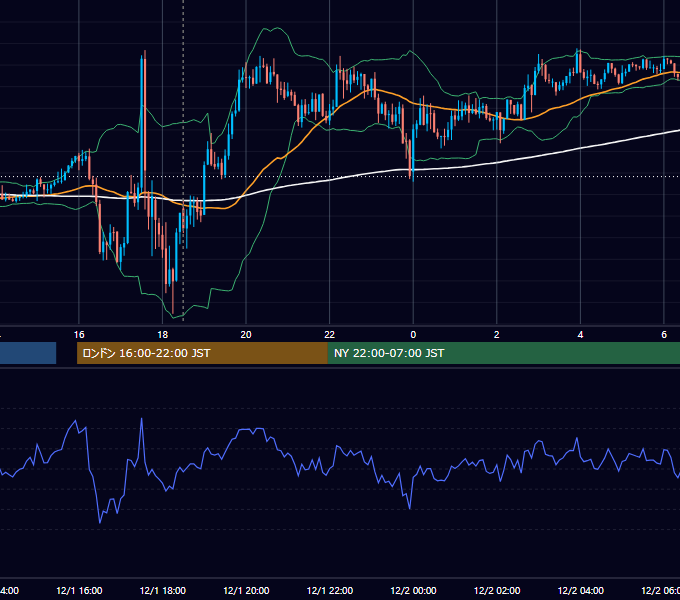This screenshot has height=600, width=680.
Task: Click the 0 hour label on the upper time axis
Action: (x=413, y=335)
